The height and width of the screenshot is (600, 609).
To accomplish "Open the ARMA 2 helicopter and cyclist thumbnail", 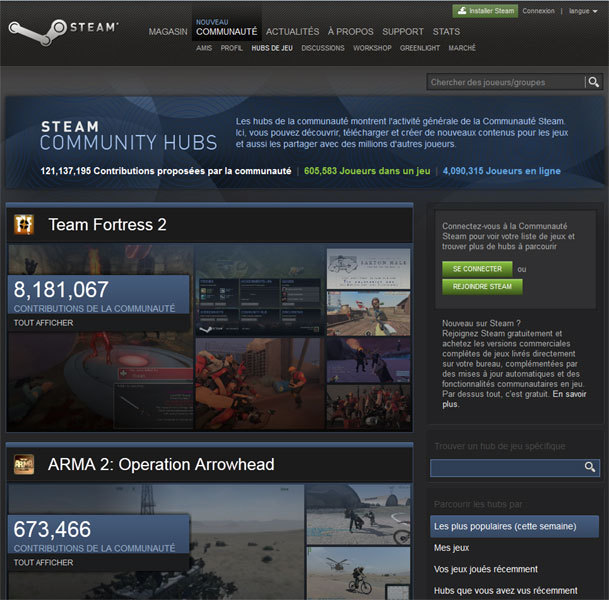I will pyautogui.click(x=358, y=573).
